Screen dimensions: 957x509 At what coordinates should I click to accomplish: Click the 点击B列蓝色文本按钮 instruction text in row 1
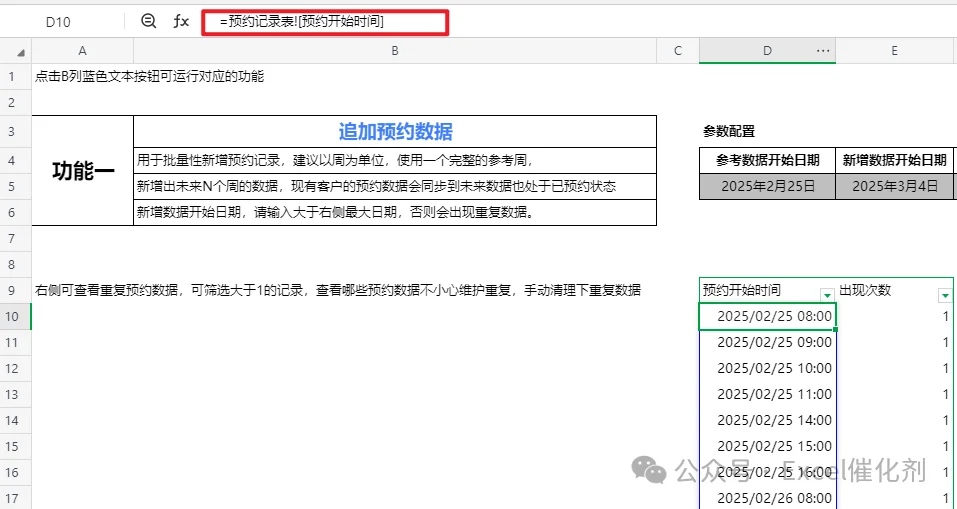click(x=150, y=76)
